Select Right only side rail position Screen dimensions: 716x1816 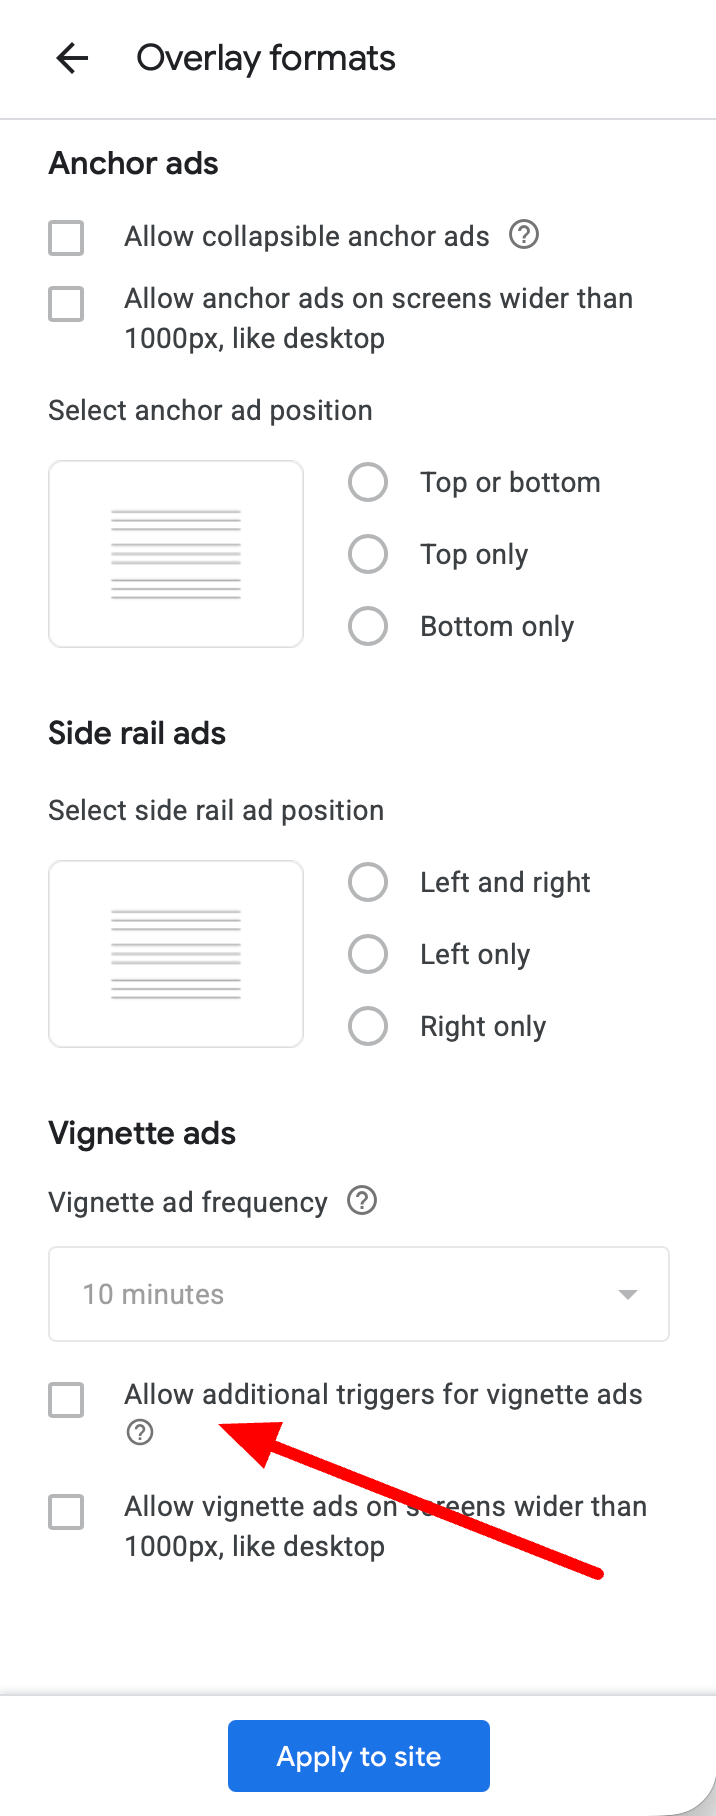(x=368, y=1026)
